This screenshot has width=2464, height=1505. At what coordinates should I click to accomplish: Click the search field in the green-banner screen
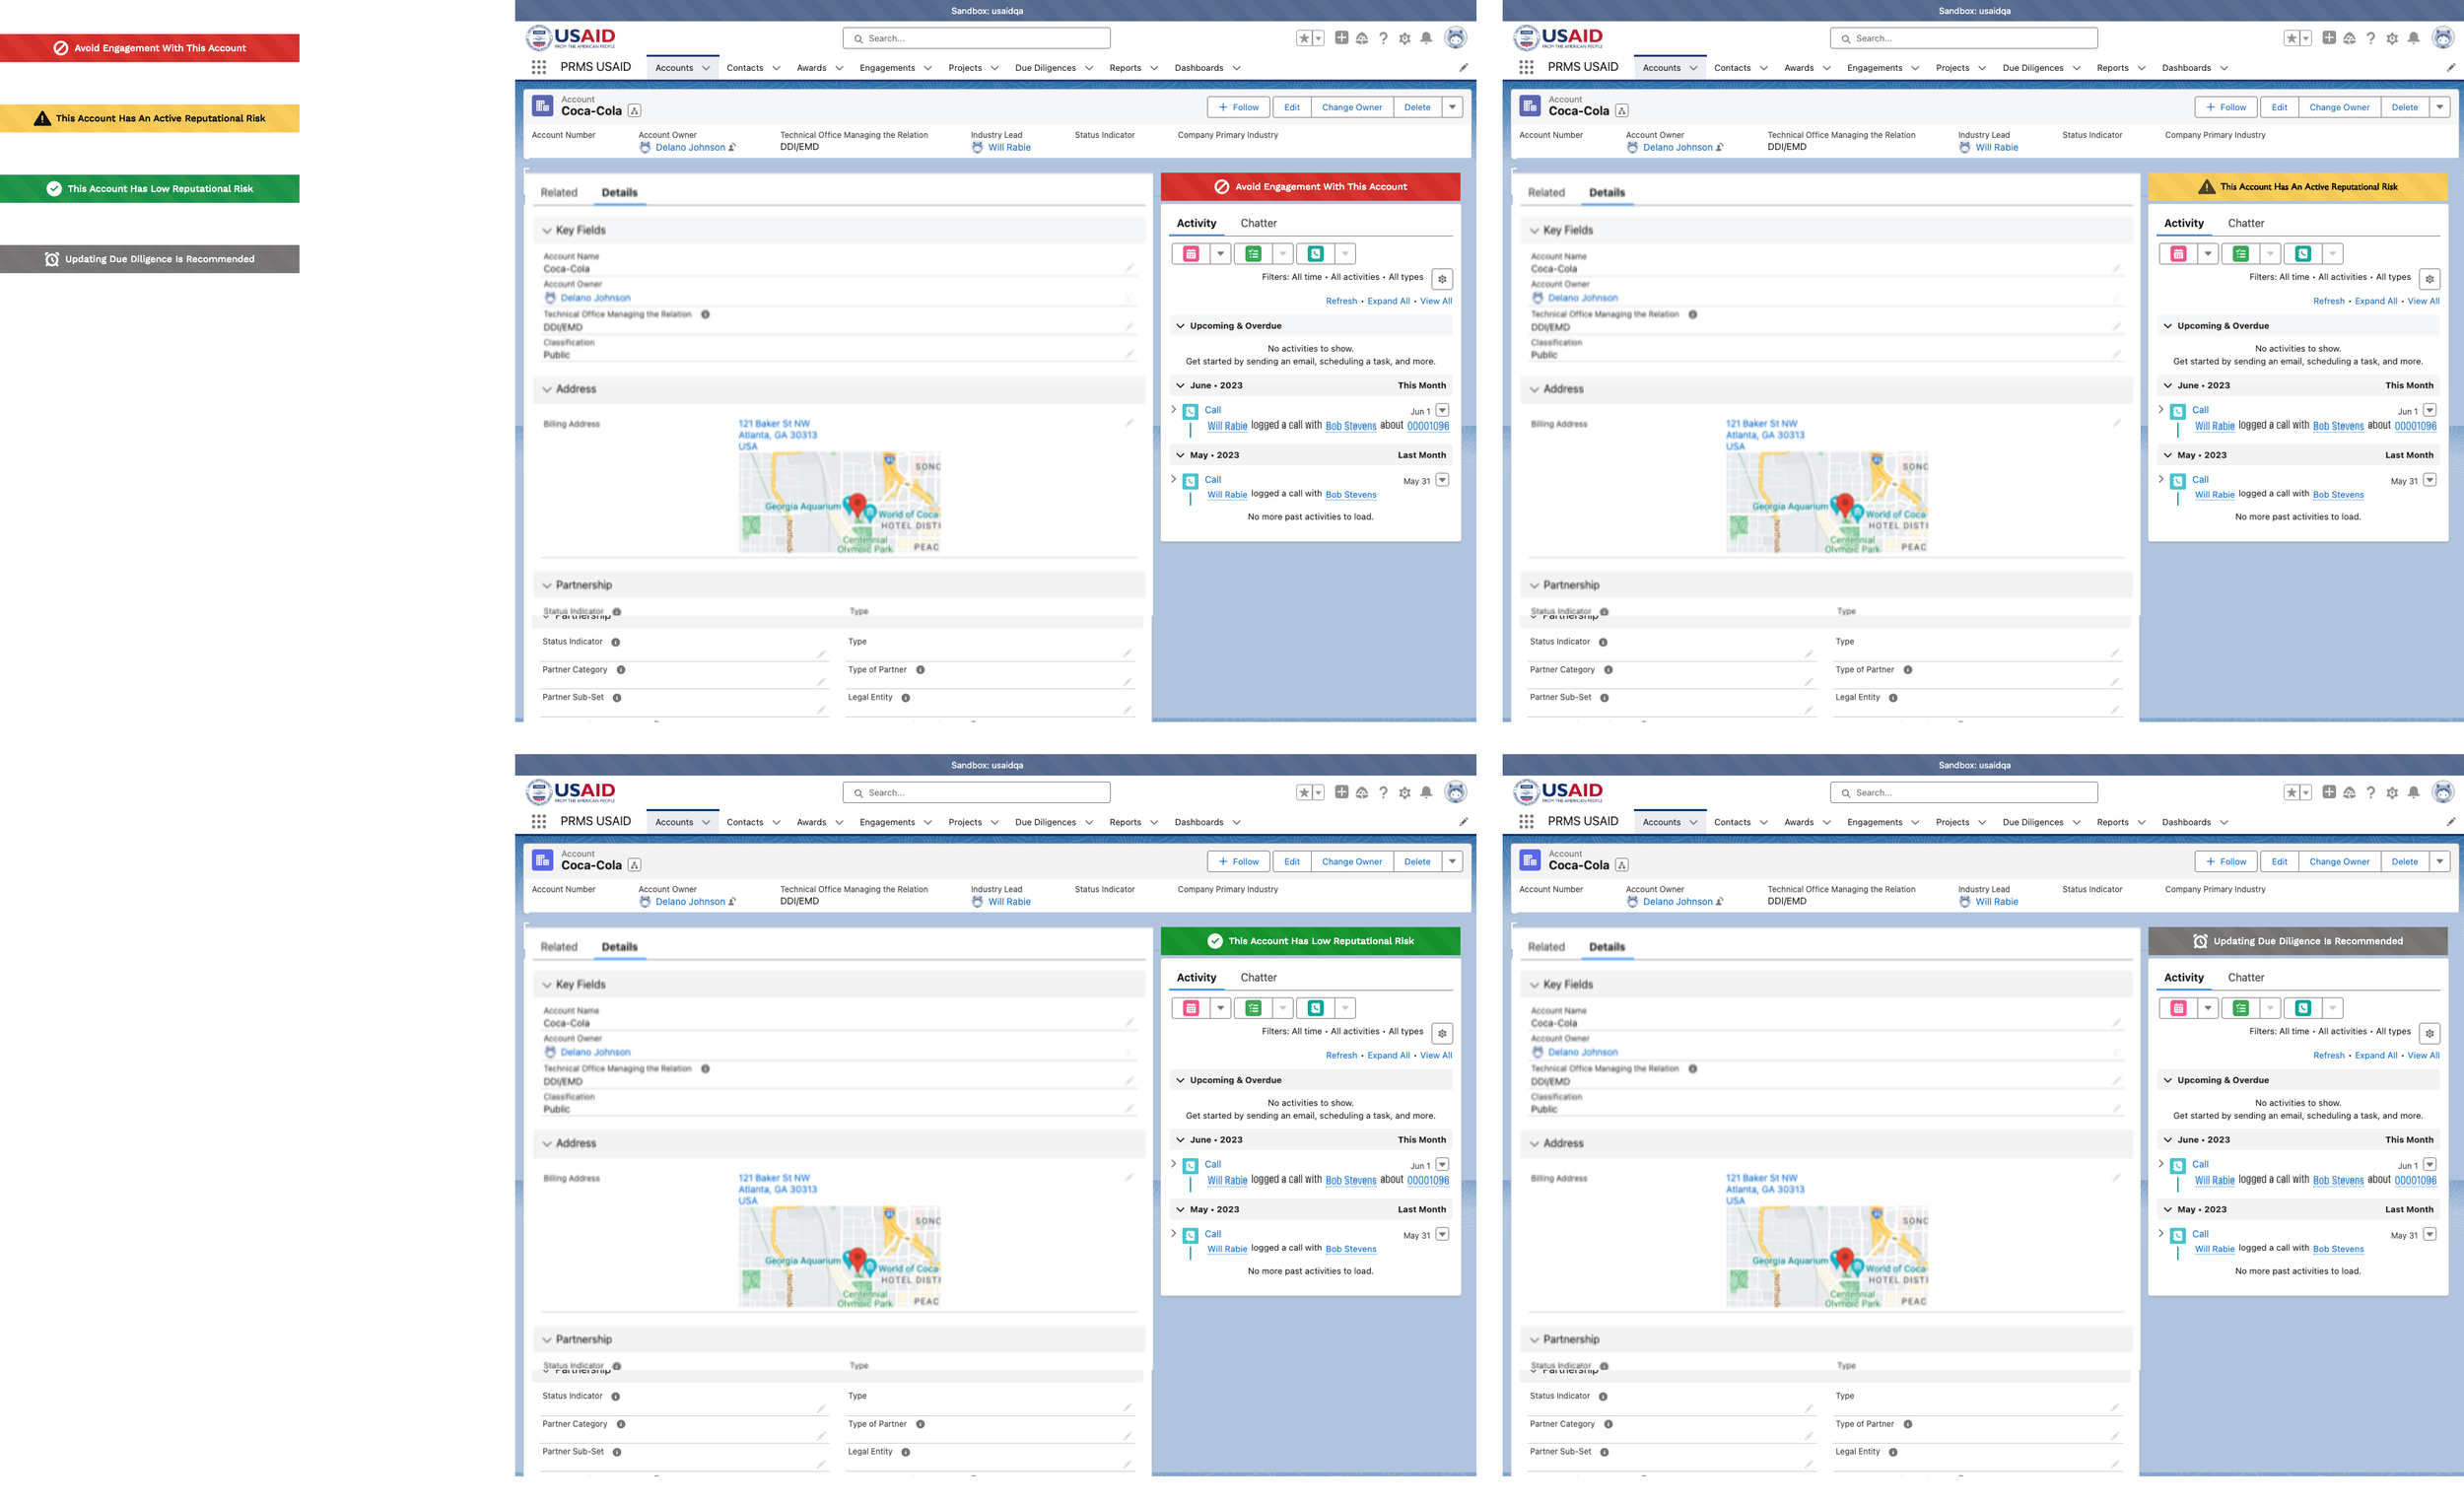976,793
